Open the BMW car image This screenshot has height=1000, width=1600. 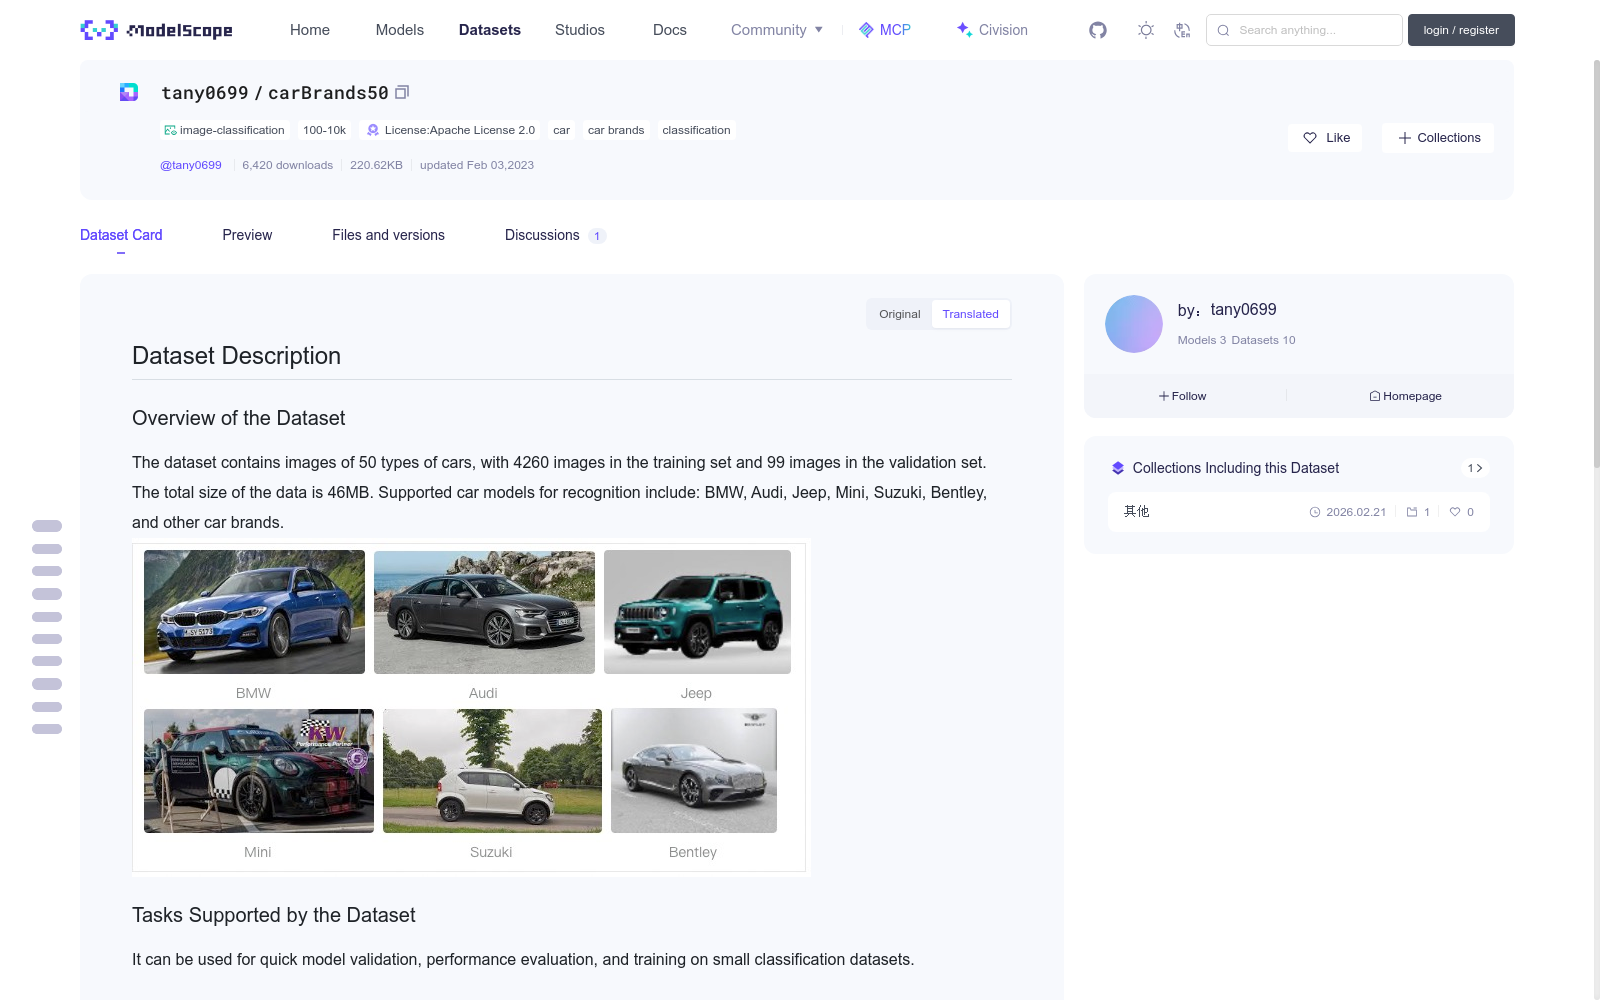(254, 612)
